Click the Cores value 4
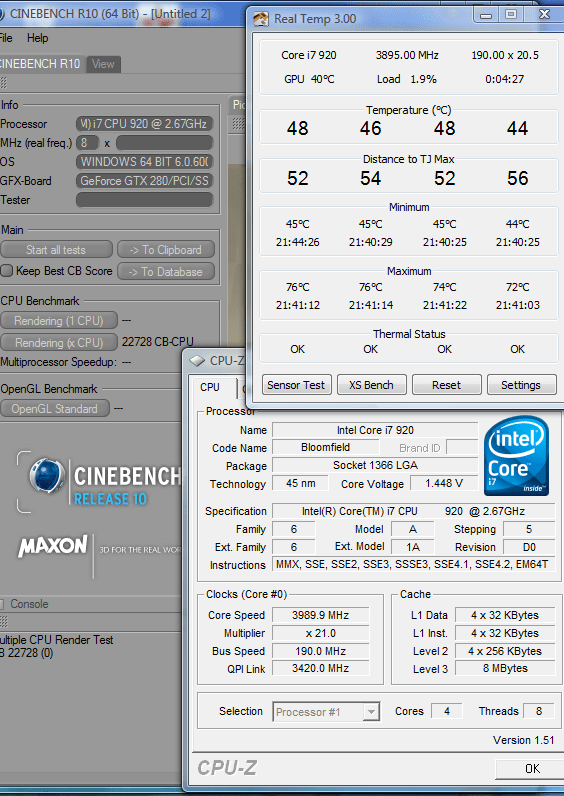564x796 pixels. 447,711
